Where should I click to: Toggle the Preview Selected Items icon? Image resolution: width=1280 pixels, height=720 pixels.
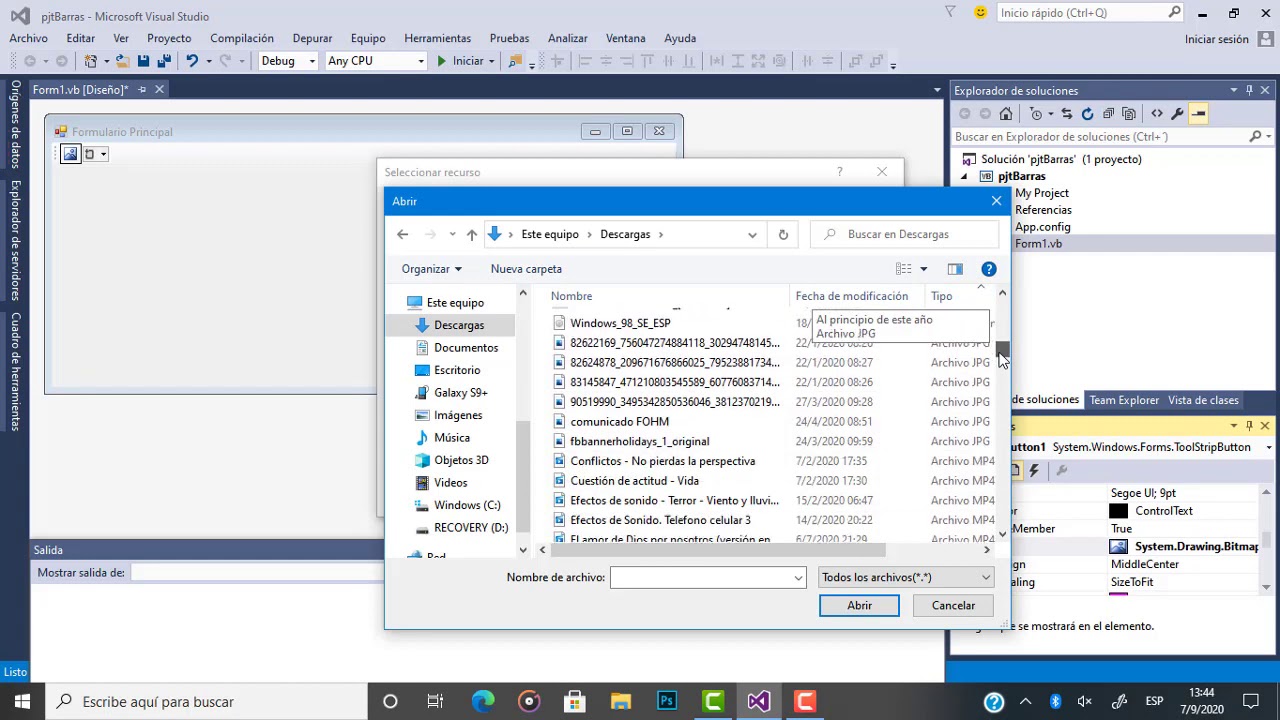pos(1198,114)
